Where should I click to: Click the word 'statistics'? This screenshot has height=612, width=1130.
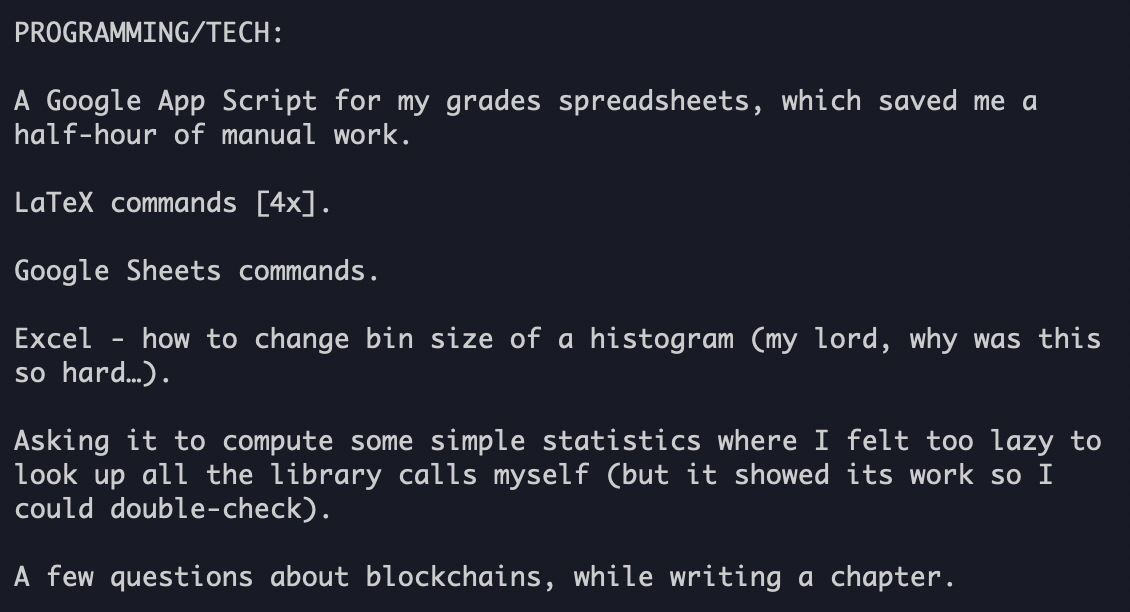(x=621, y=441)
